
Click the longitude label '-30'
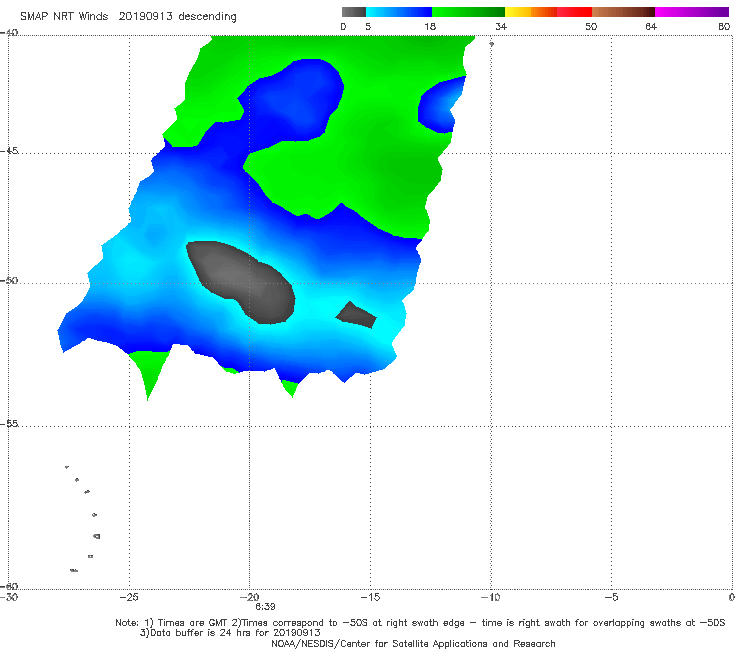click(x=9, y=597)
